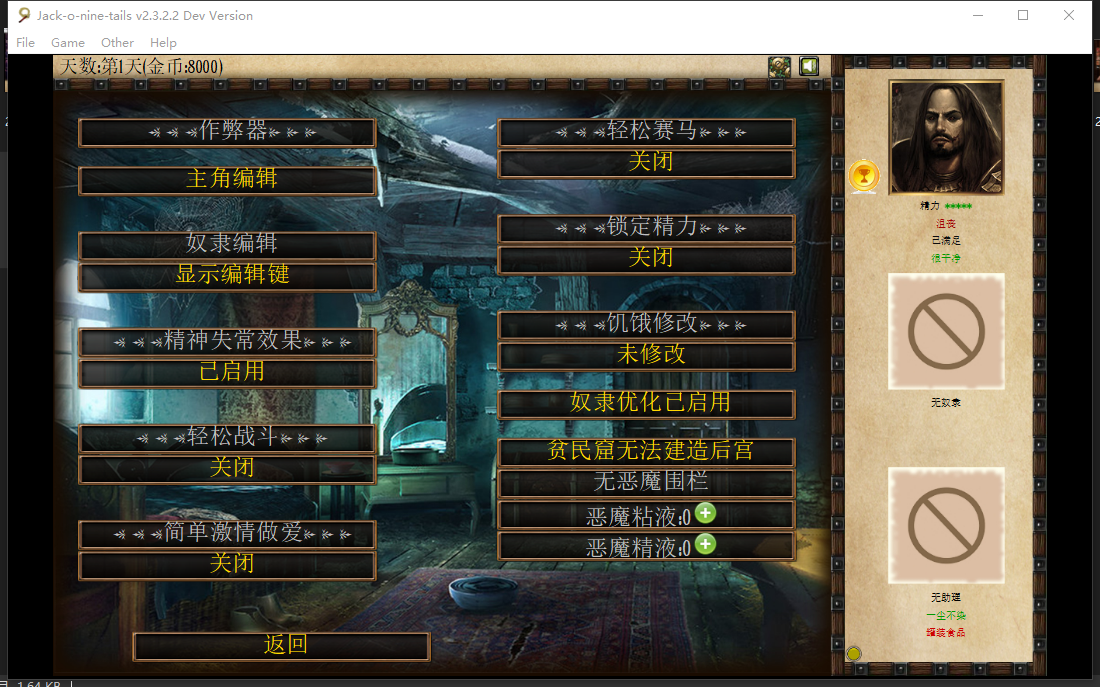1100x687 pixels.
Task: Click the 无恶魔围栏 button
Action: 646,482
